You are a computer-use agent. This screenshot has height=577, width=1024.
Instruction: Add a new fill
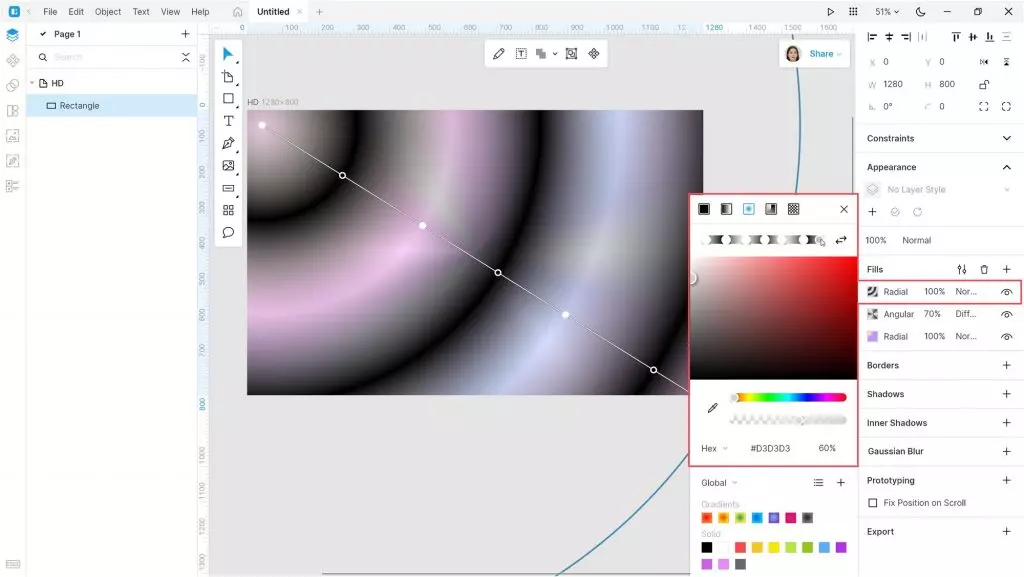(1006, 269)
